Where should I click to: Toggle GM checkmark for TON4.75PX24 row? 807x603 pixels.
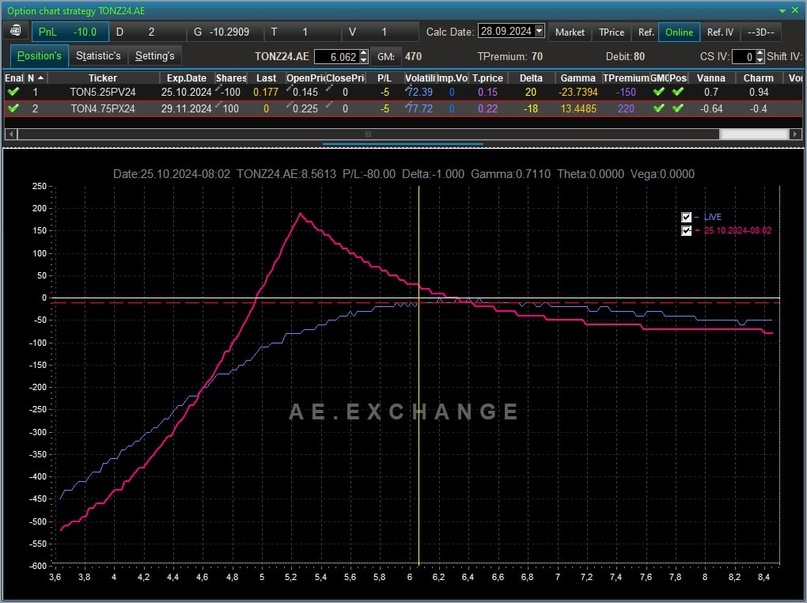658,109
